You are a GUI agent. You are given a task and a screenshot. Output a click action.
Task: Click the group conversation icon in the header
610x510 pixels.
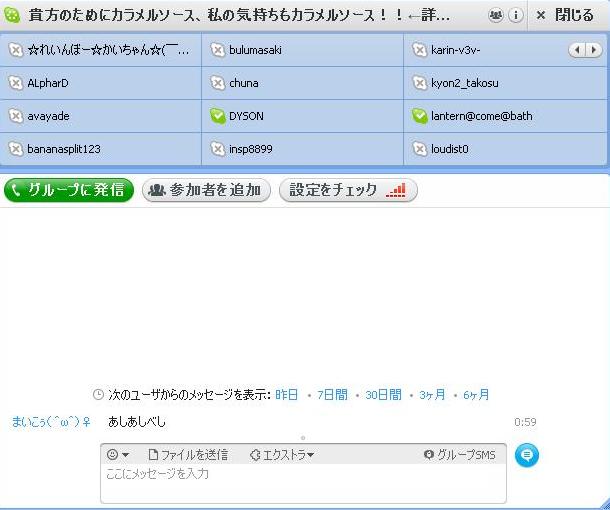coord(12,15)
